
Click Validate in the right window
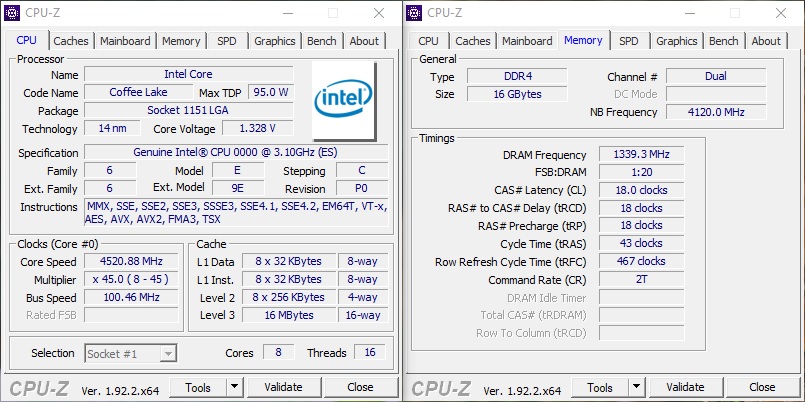pyautogui.click(x=685, y=387)
